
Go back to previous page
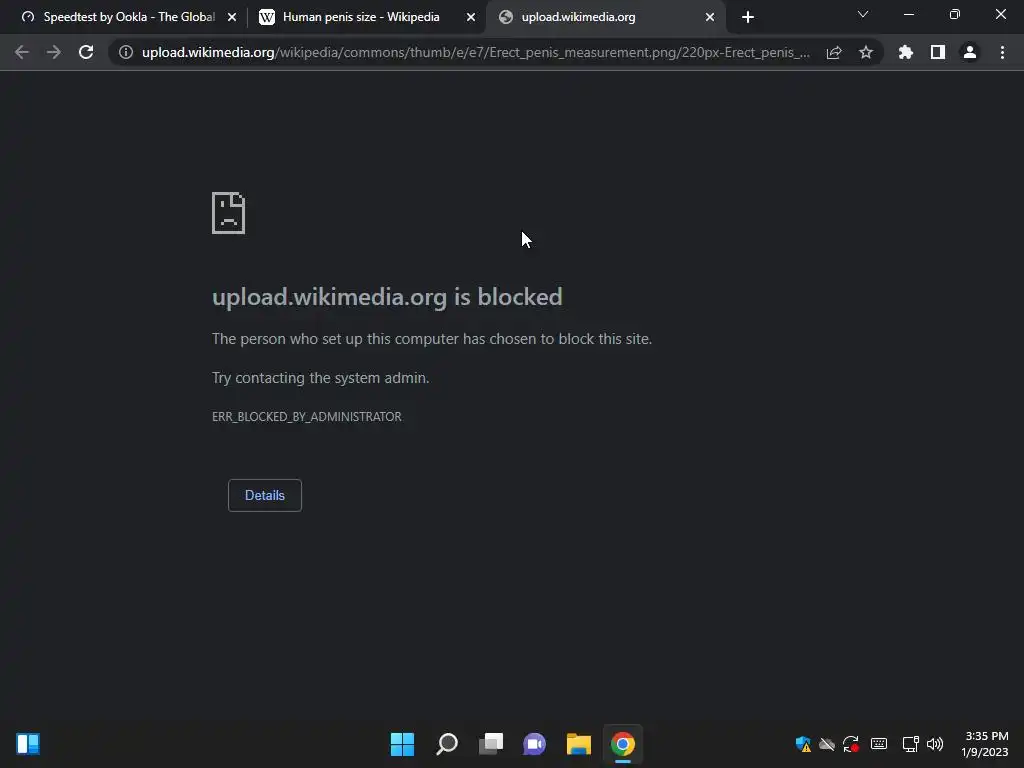pyautogui.click(x=22, y=52)
